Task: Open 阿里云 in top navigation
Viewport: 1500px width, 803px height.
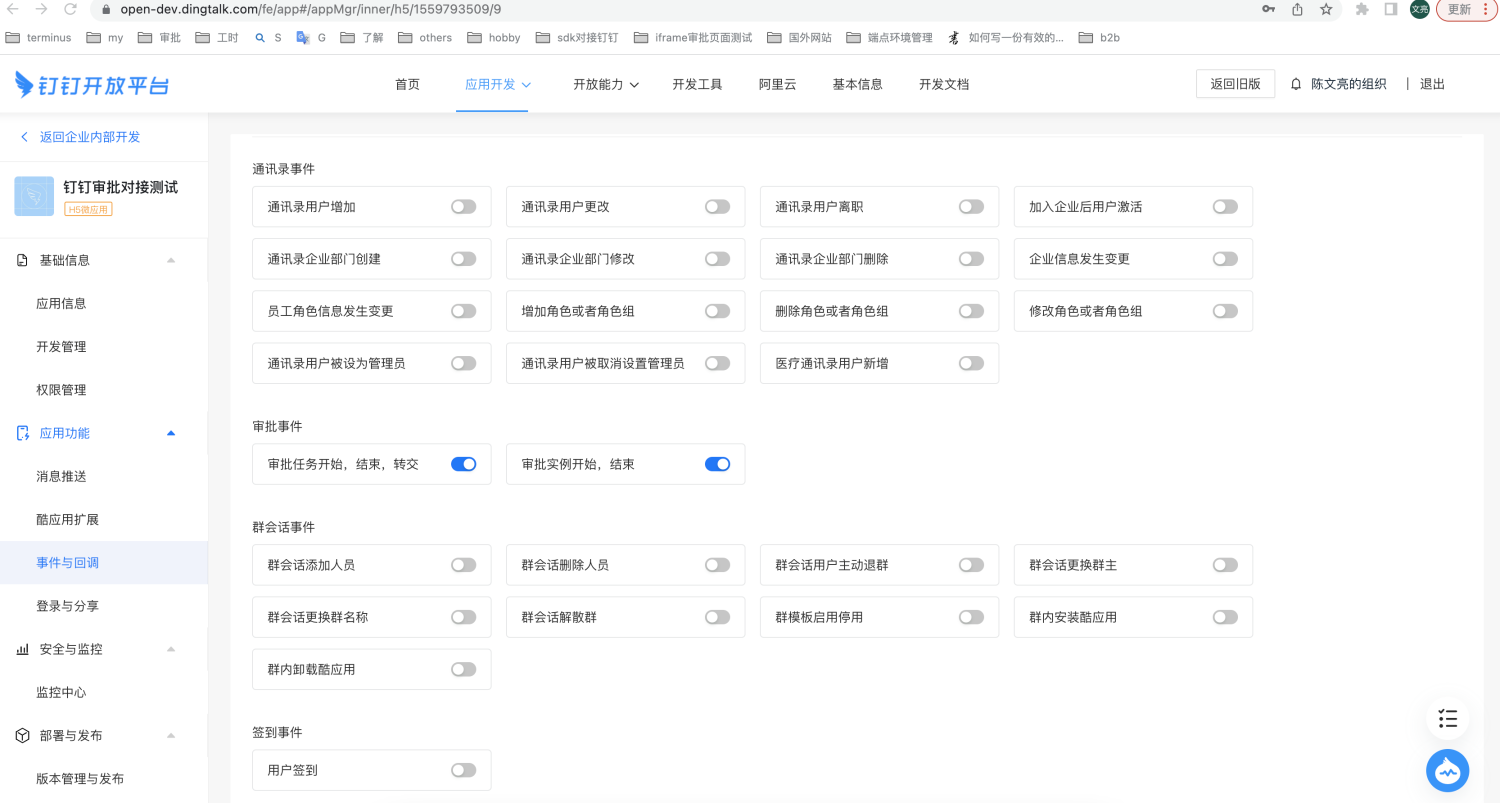Action: (777, 84)
